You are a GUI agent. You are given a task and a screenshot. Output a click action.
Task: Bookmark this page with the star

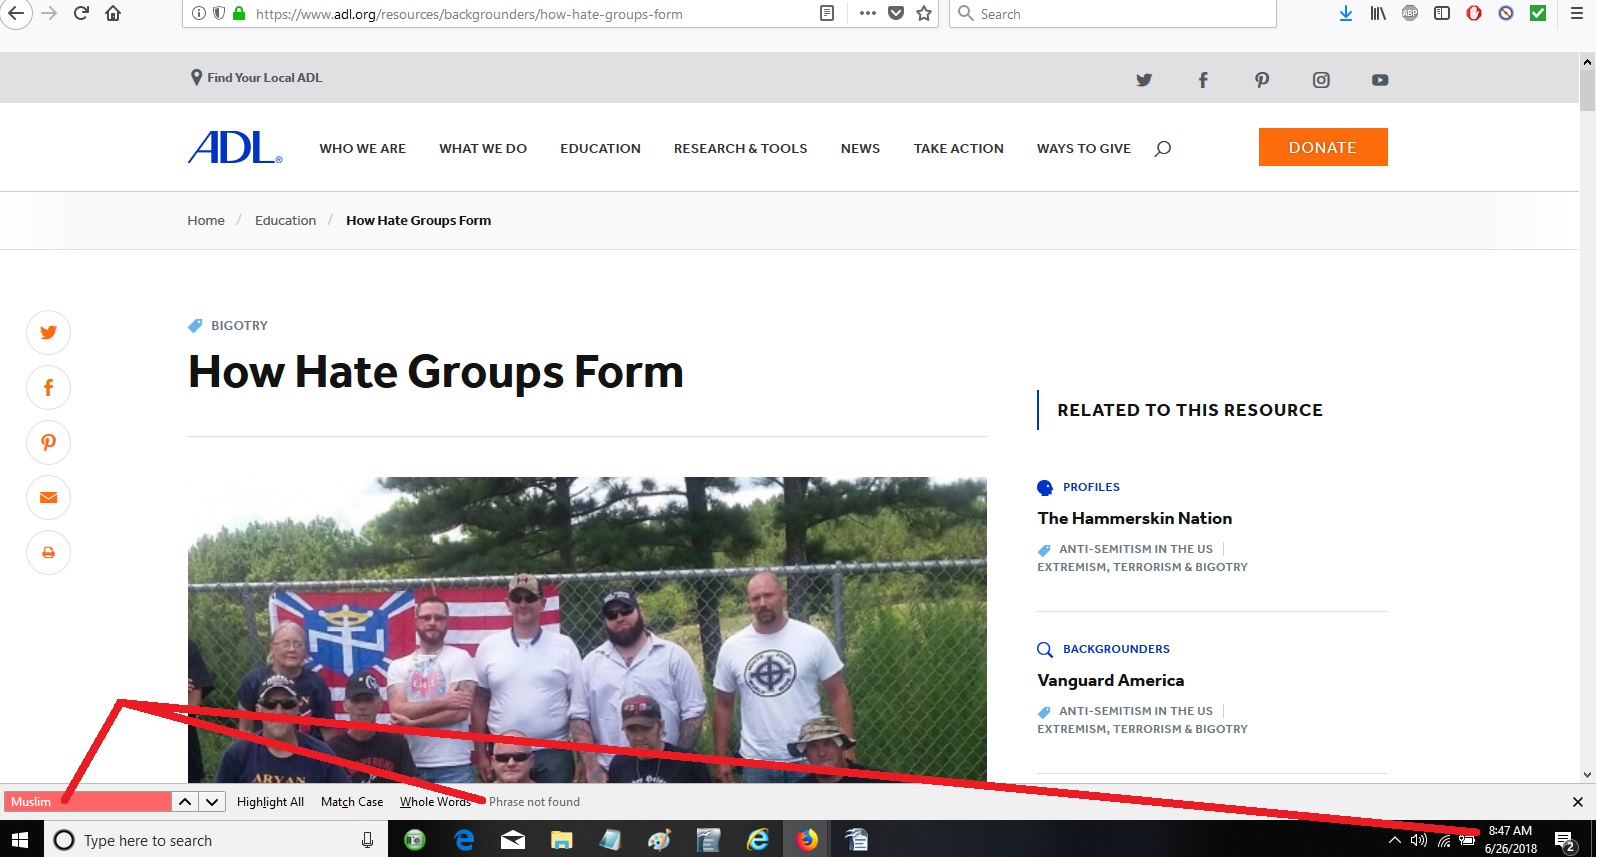(924, 13)
